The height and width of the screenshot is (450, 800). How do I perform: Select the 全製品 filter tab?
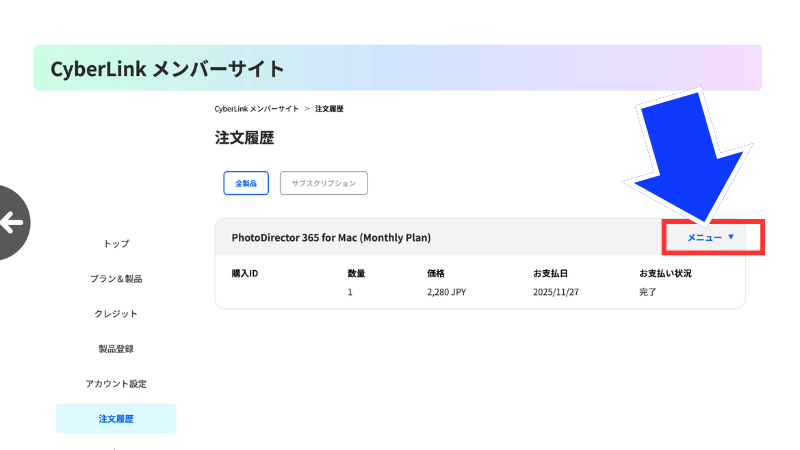(x=246, y=183)
